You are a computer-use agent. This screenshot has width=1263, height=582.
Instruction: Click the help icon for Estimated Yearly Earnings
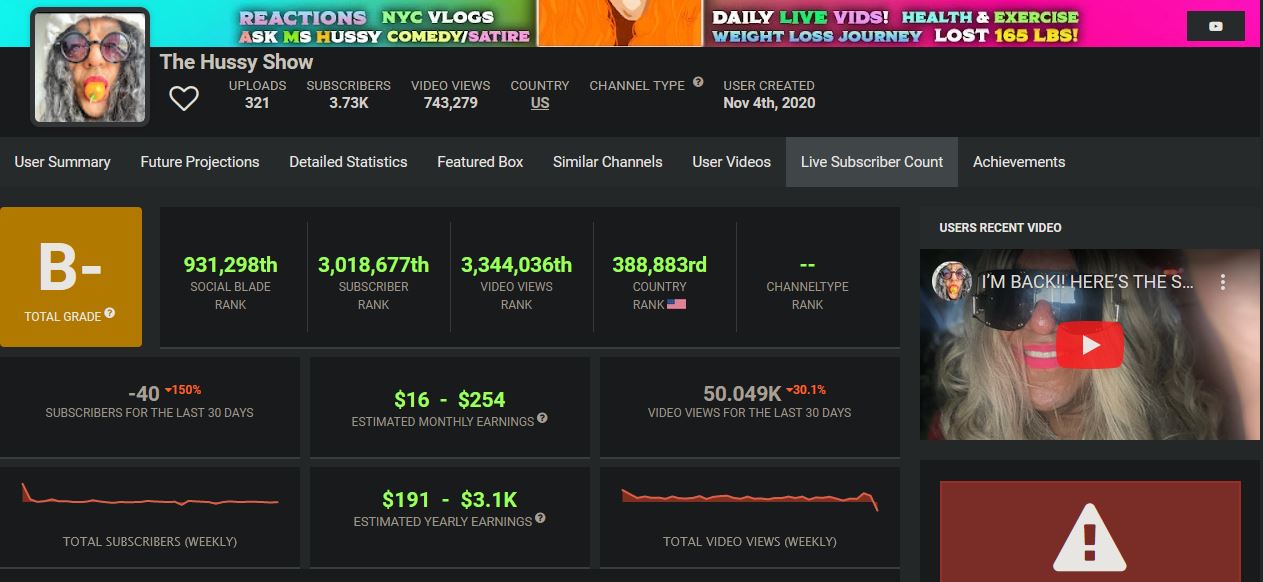click(x=540, y=518)
